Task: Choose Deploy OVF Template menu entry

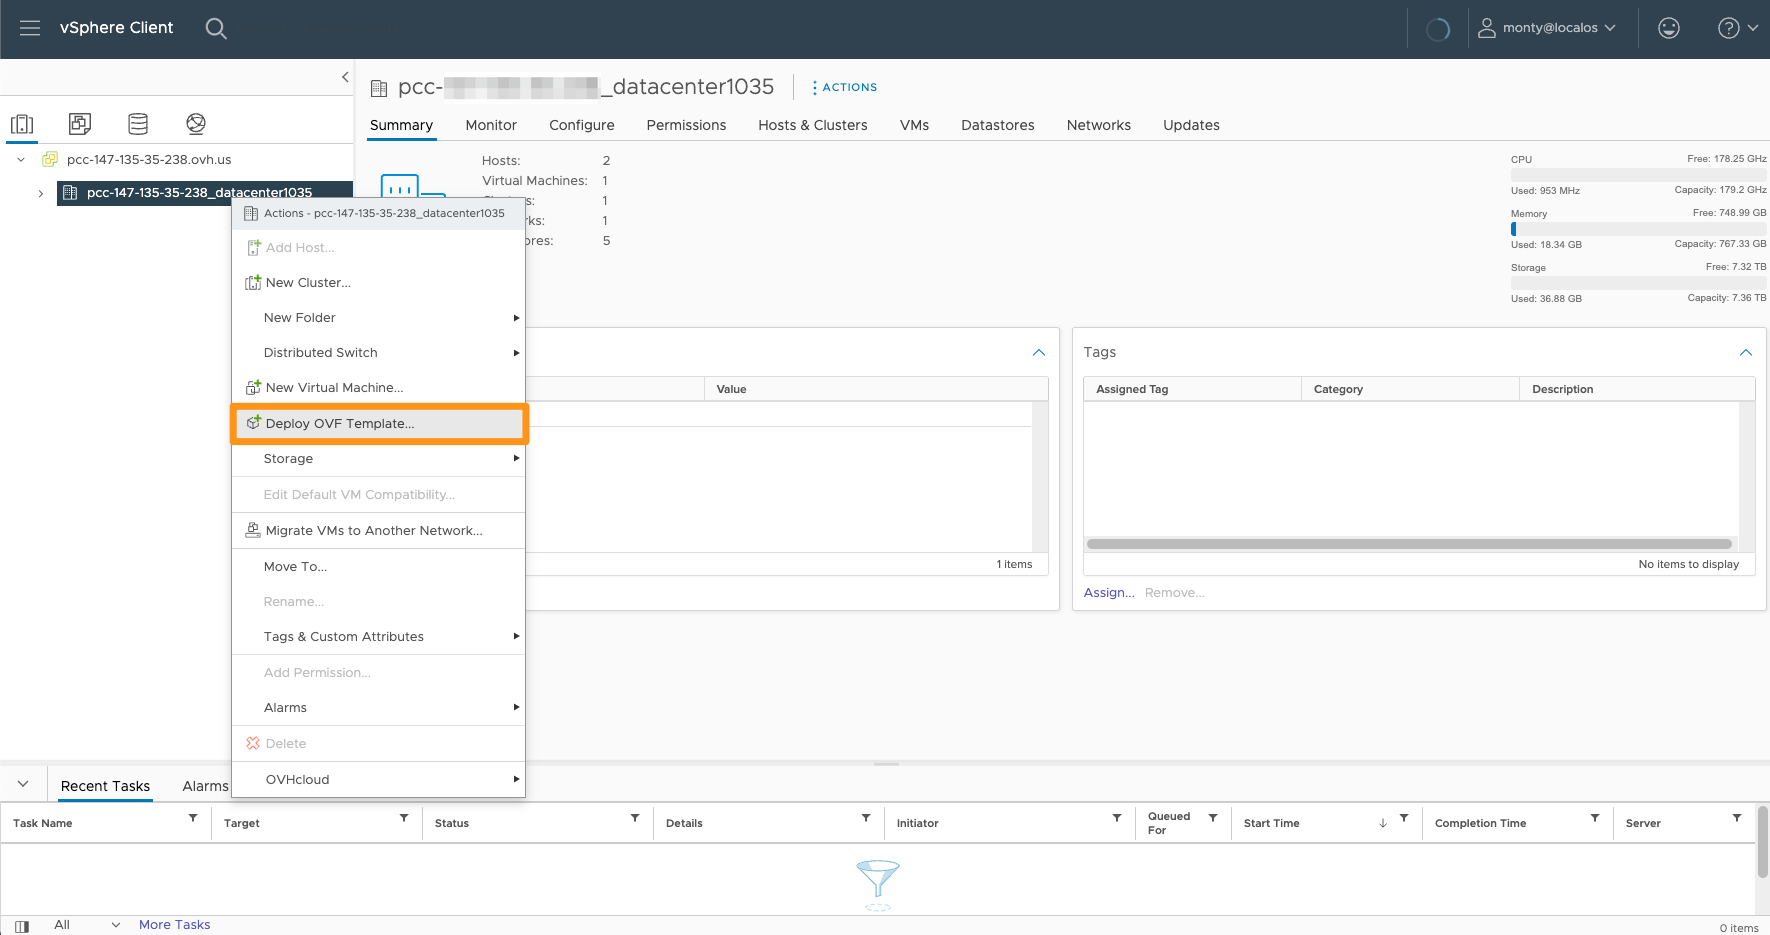Action: [x=379, y=424]
